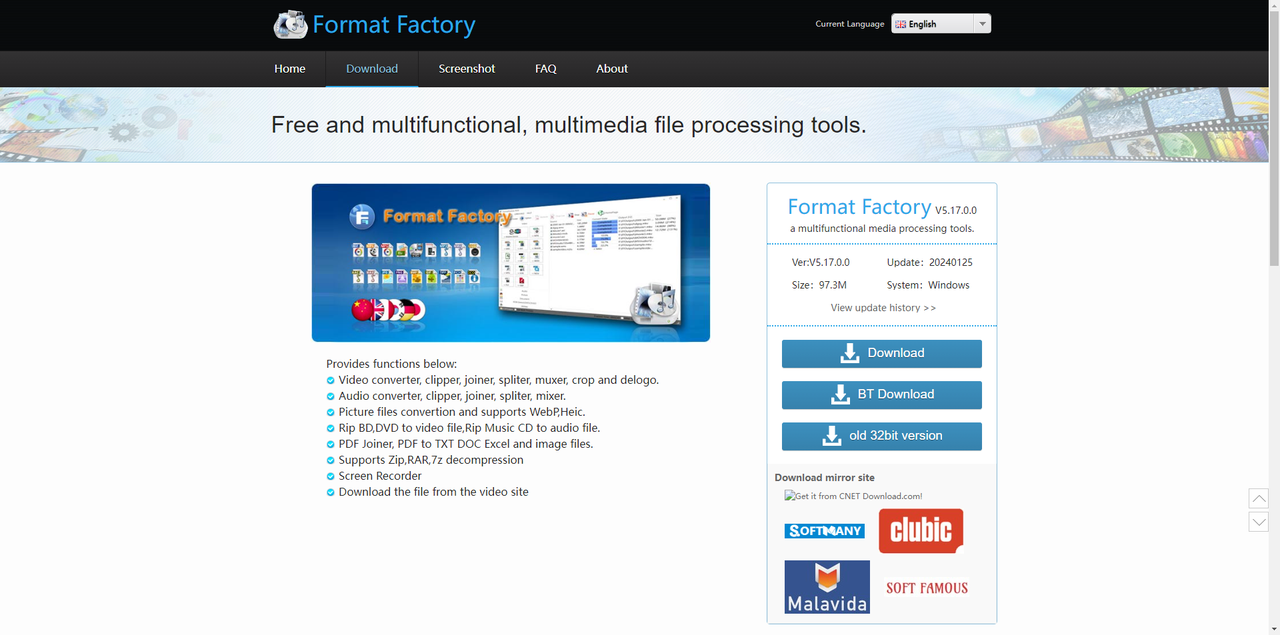Click 'Supports Zip,RAR,7z decompression' text
This screenshot has height=635, width=1280.
[431, 460]
